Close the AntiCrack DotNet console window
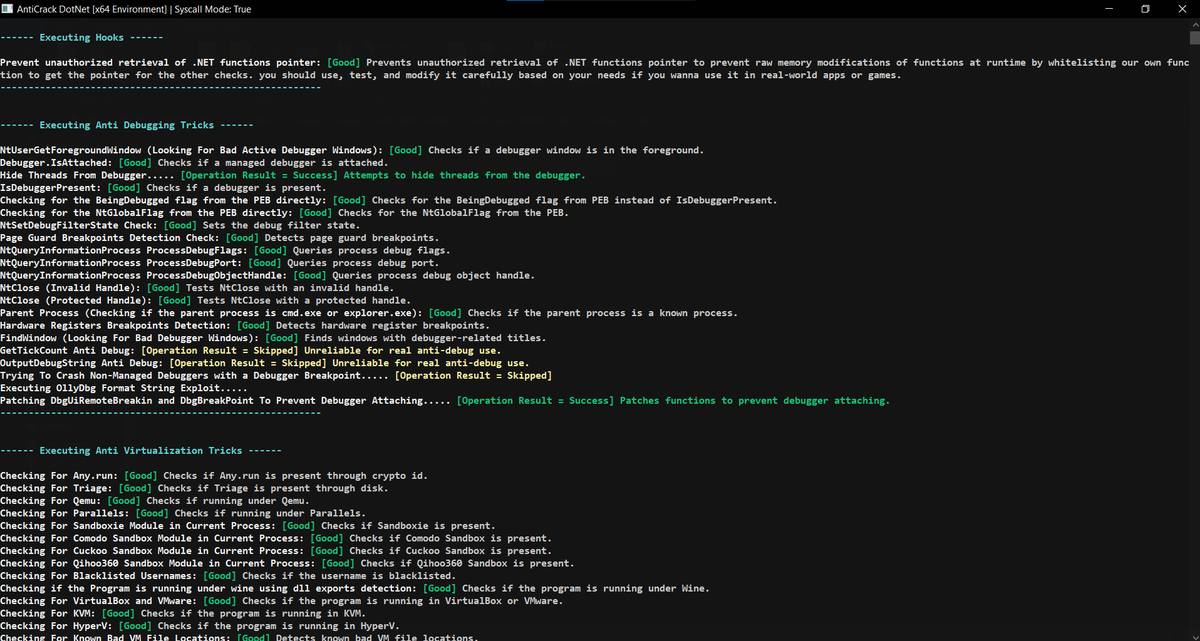Image resolution: width=1200 pixels, height=641 pixels. click(1182, 9)
